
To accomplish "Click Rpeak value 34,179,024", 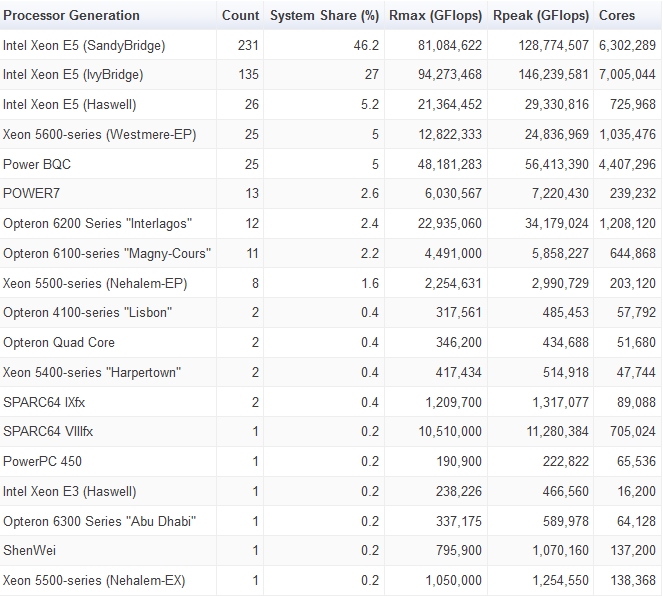I will pyautogui.click(x=557, y=223).
